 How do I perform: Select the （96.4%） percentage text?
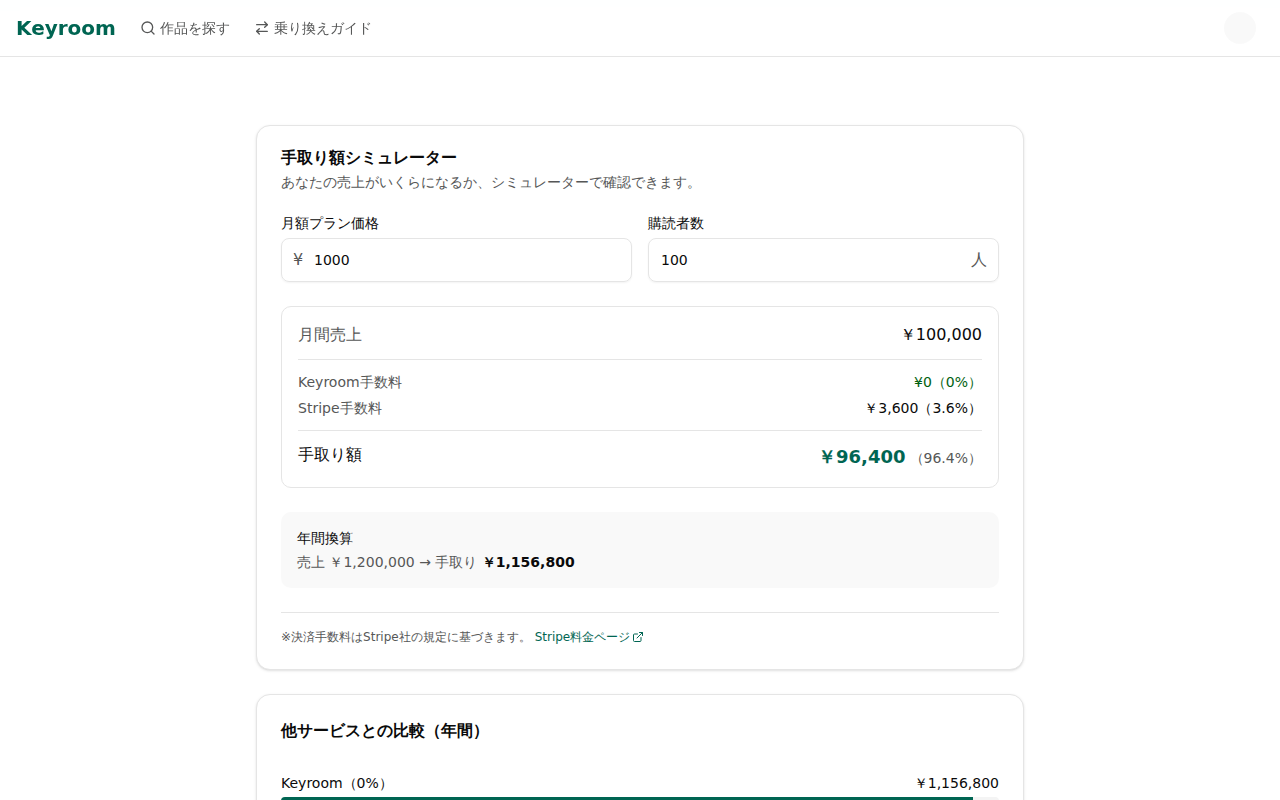945,458
